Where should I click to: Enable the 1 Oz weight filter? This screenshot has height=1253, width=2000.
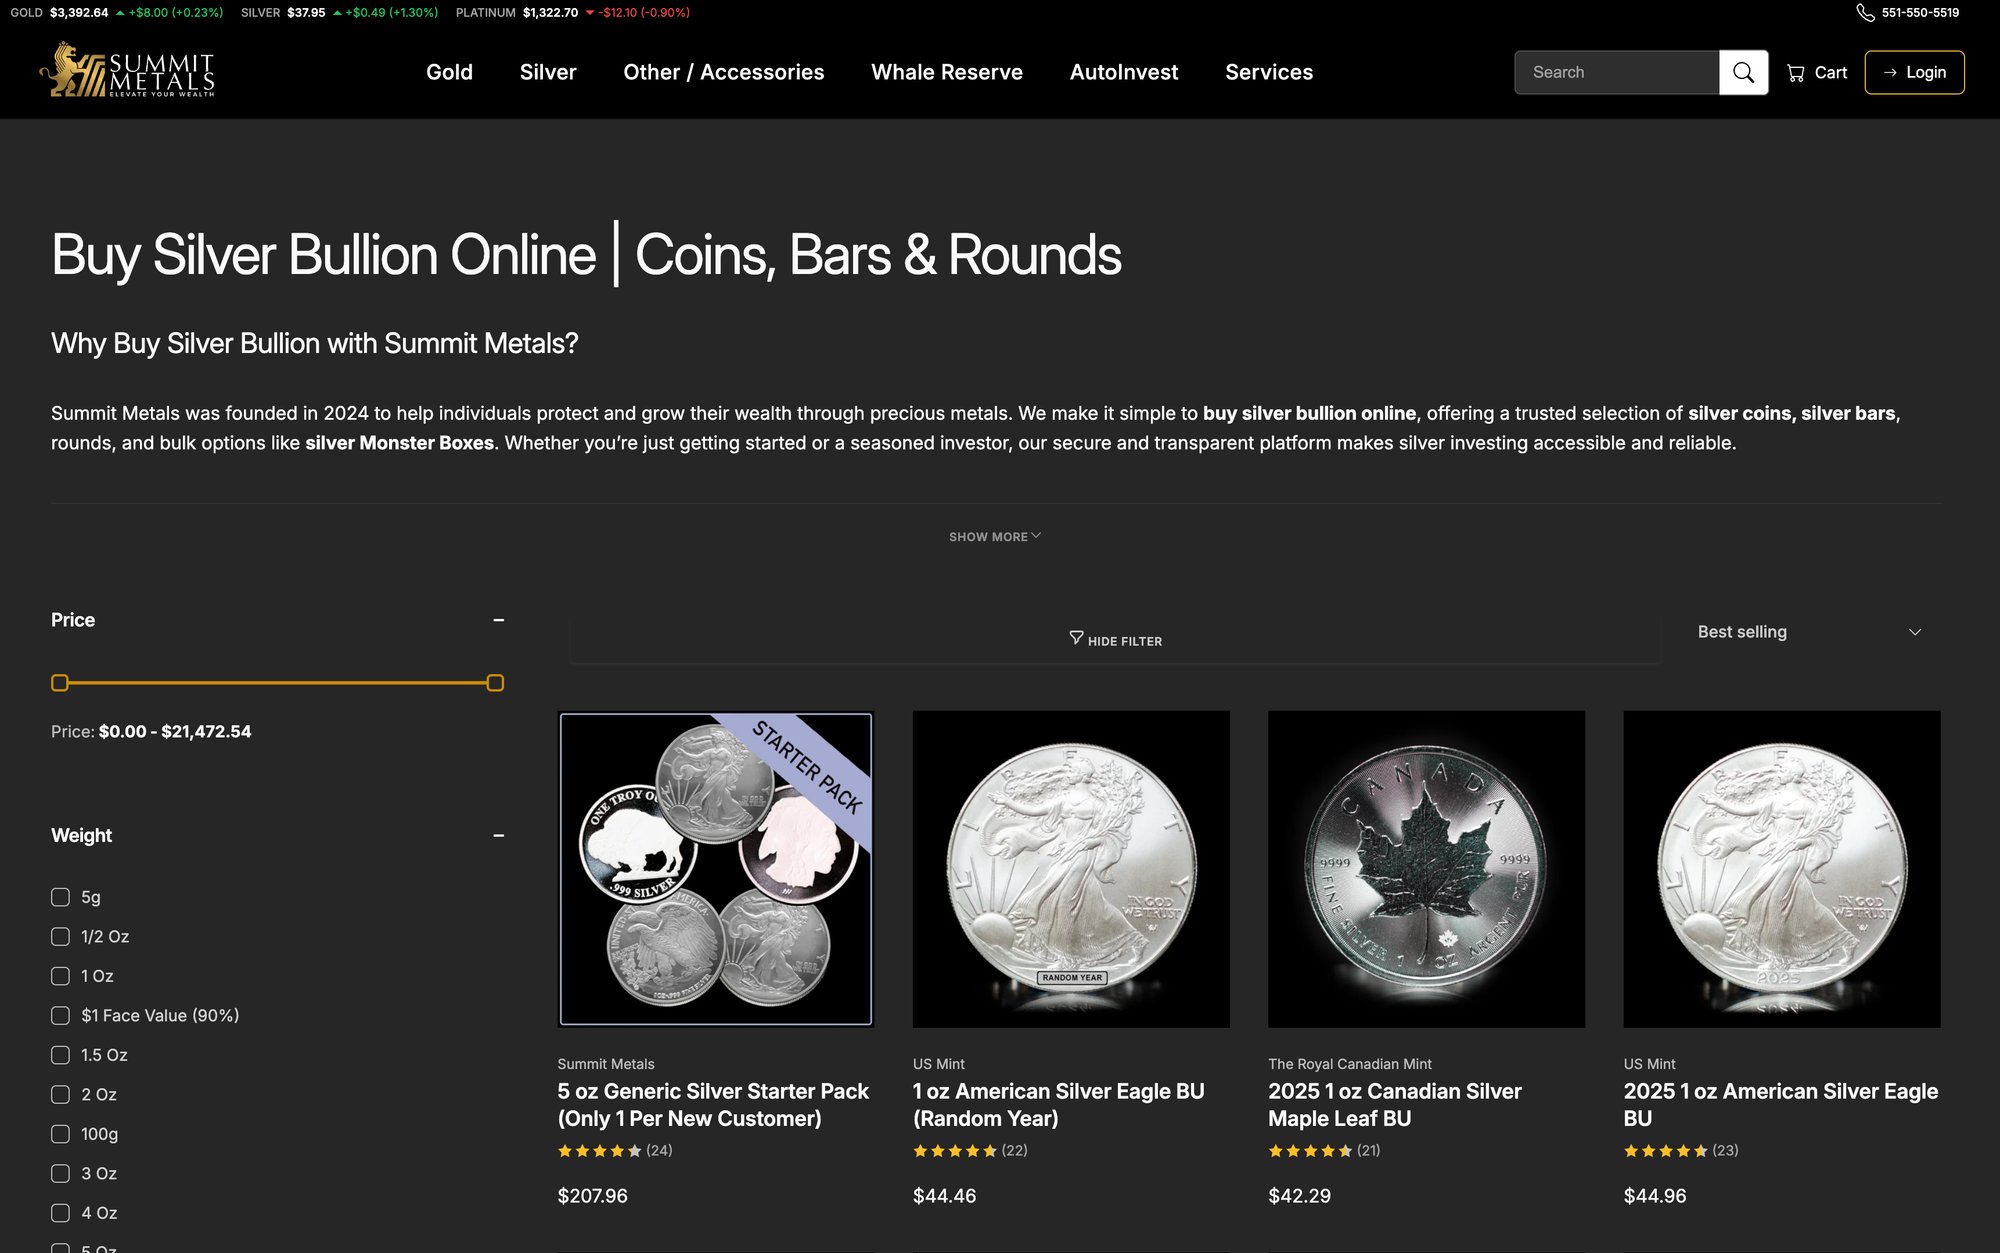click(x=60, y=976)
